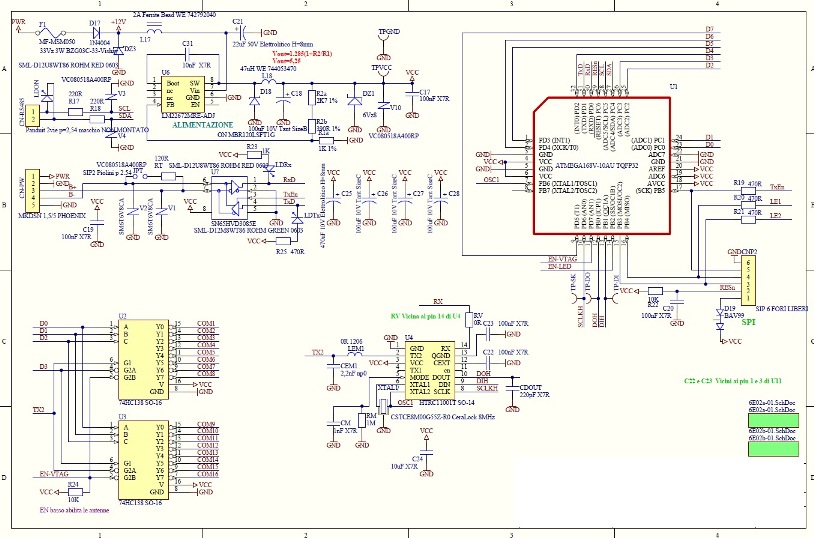Click the TPVCC test point symbol

382,73
